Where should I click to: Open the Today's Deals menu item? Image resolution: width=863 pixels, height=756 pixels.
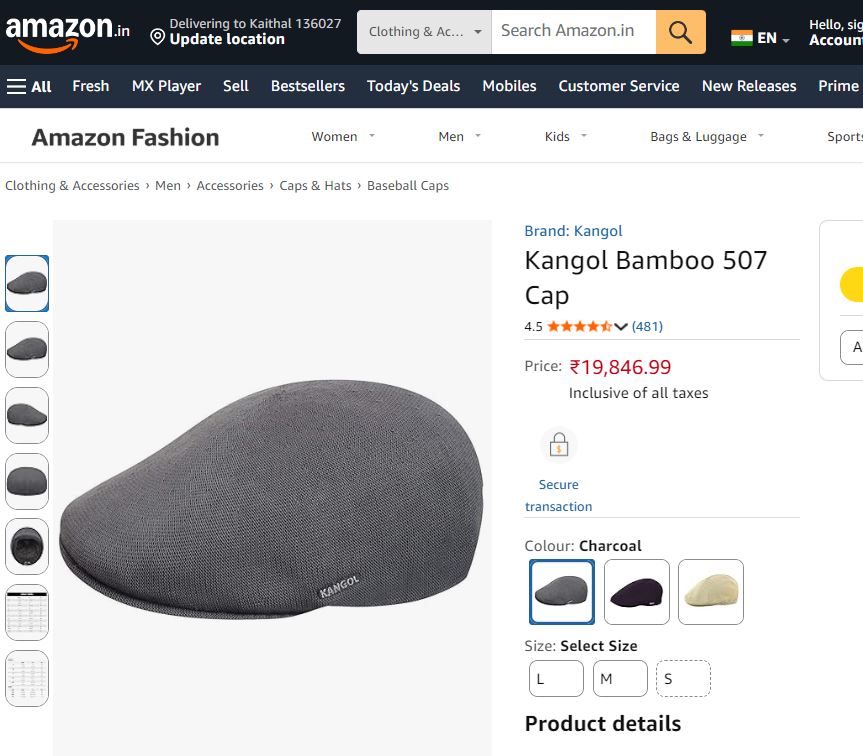coord(413,86)
